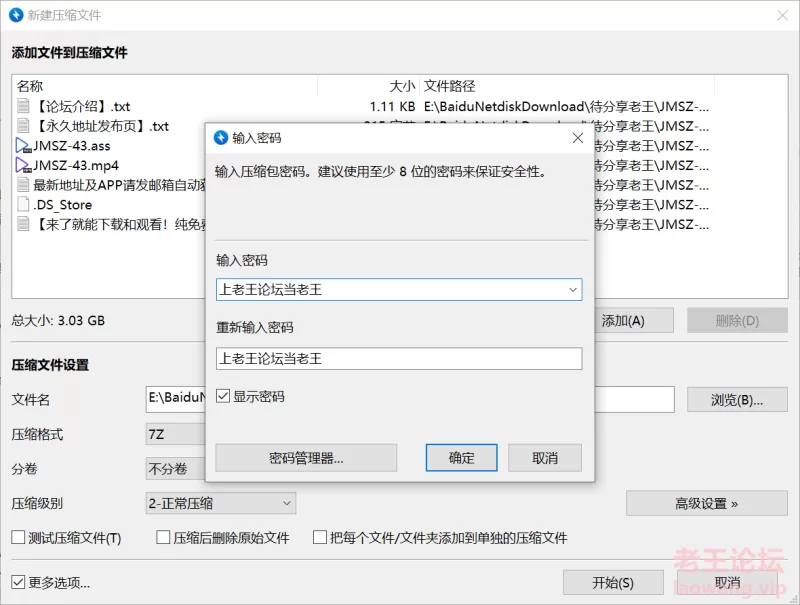The height and width of the screenshot is (605, 800).
Task: Select file name .DS_Store
Action: (63, 205)
